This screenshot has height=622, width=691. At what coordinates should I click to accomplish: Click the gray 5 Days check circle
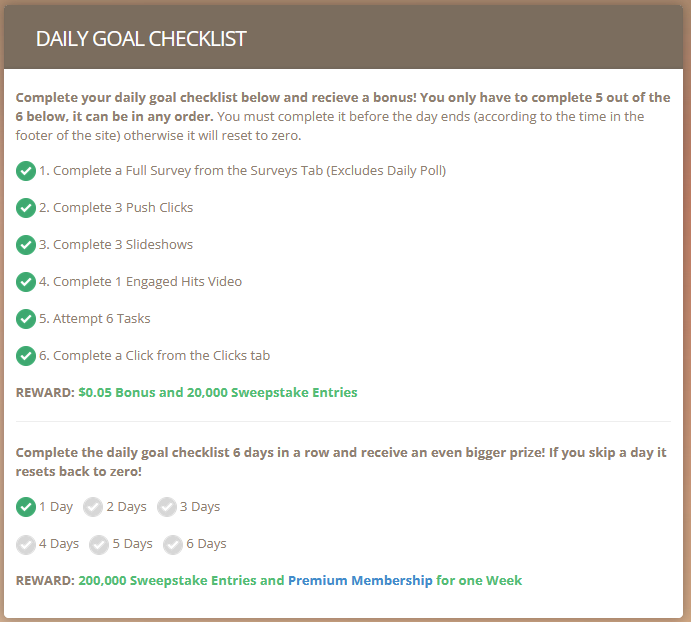pyautogui.click(x=99, y=544)
